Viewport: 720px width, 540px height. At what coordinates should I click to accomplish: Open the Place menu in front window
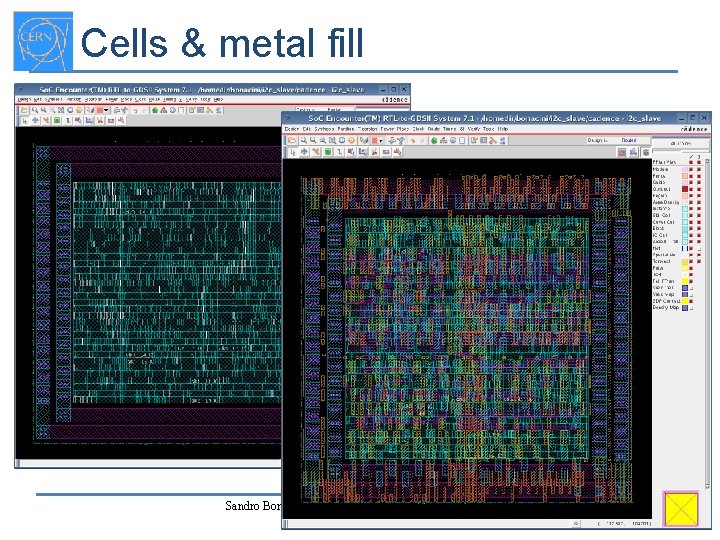(403, 129)
